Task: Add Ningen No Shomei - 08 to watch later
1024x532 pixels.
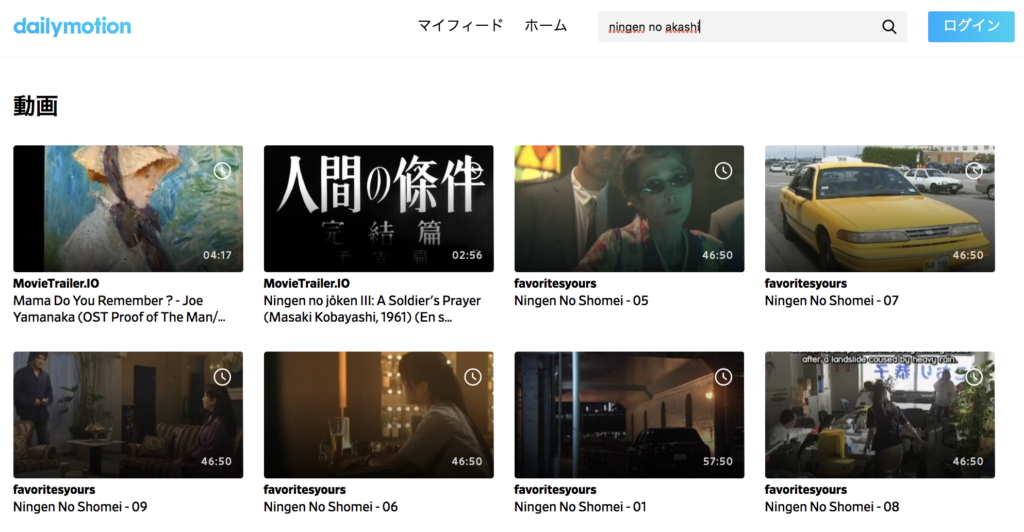Action: [x=974, y=377]
